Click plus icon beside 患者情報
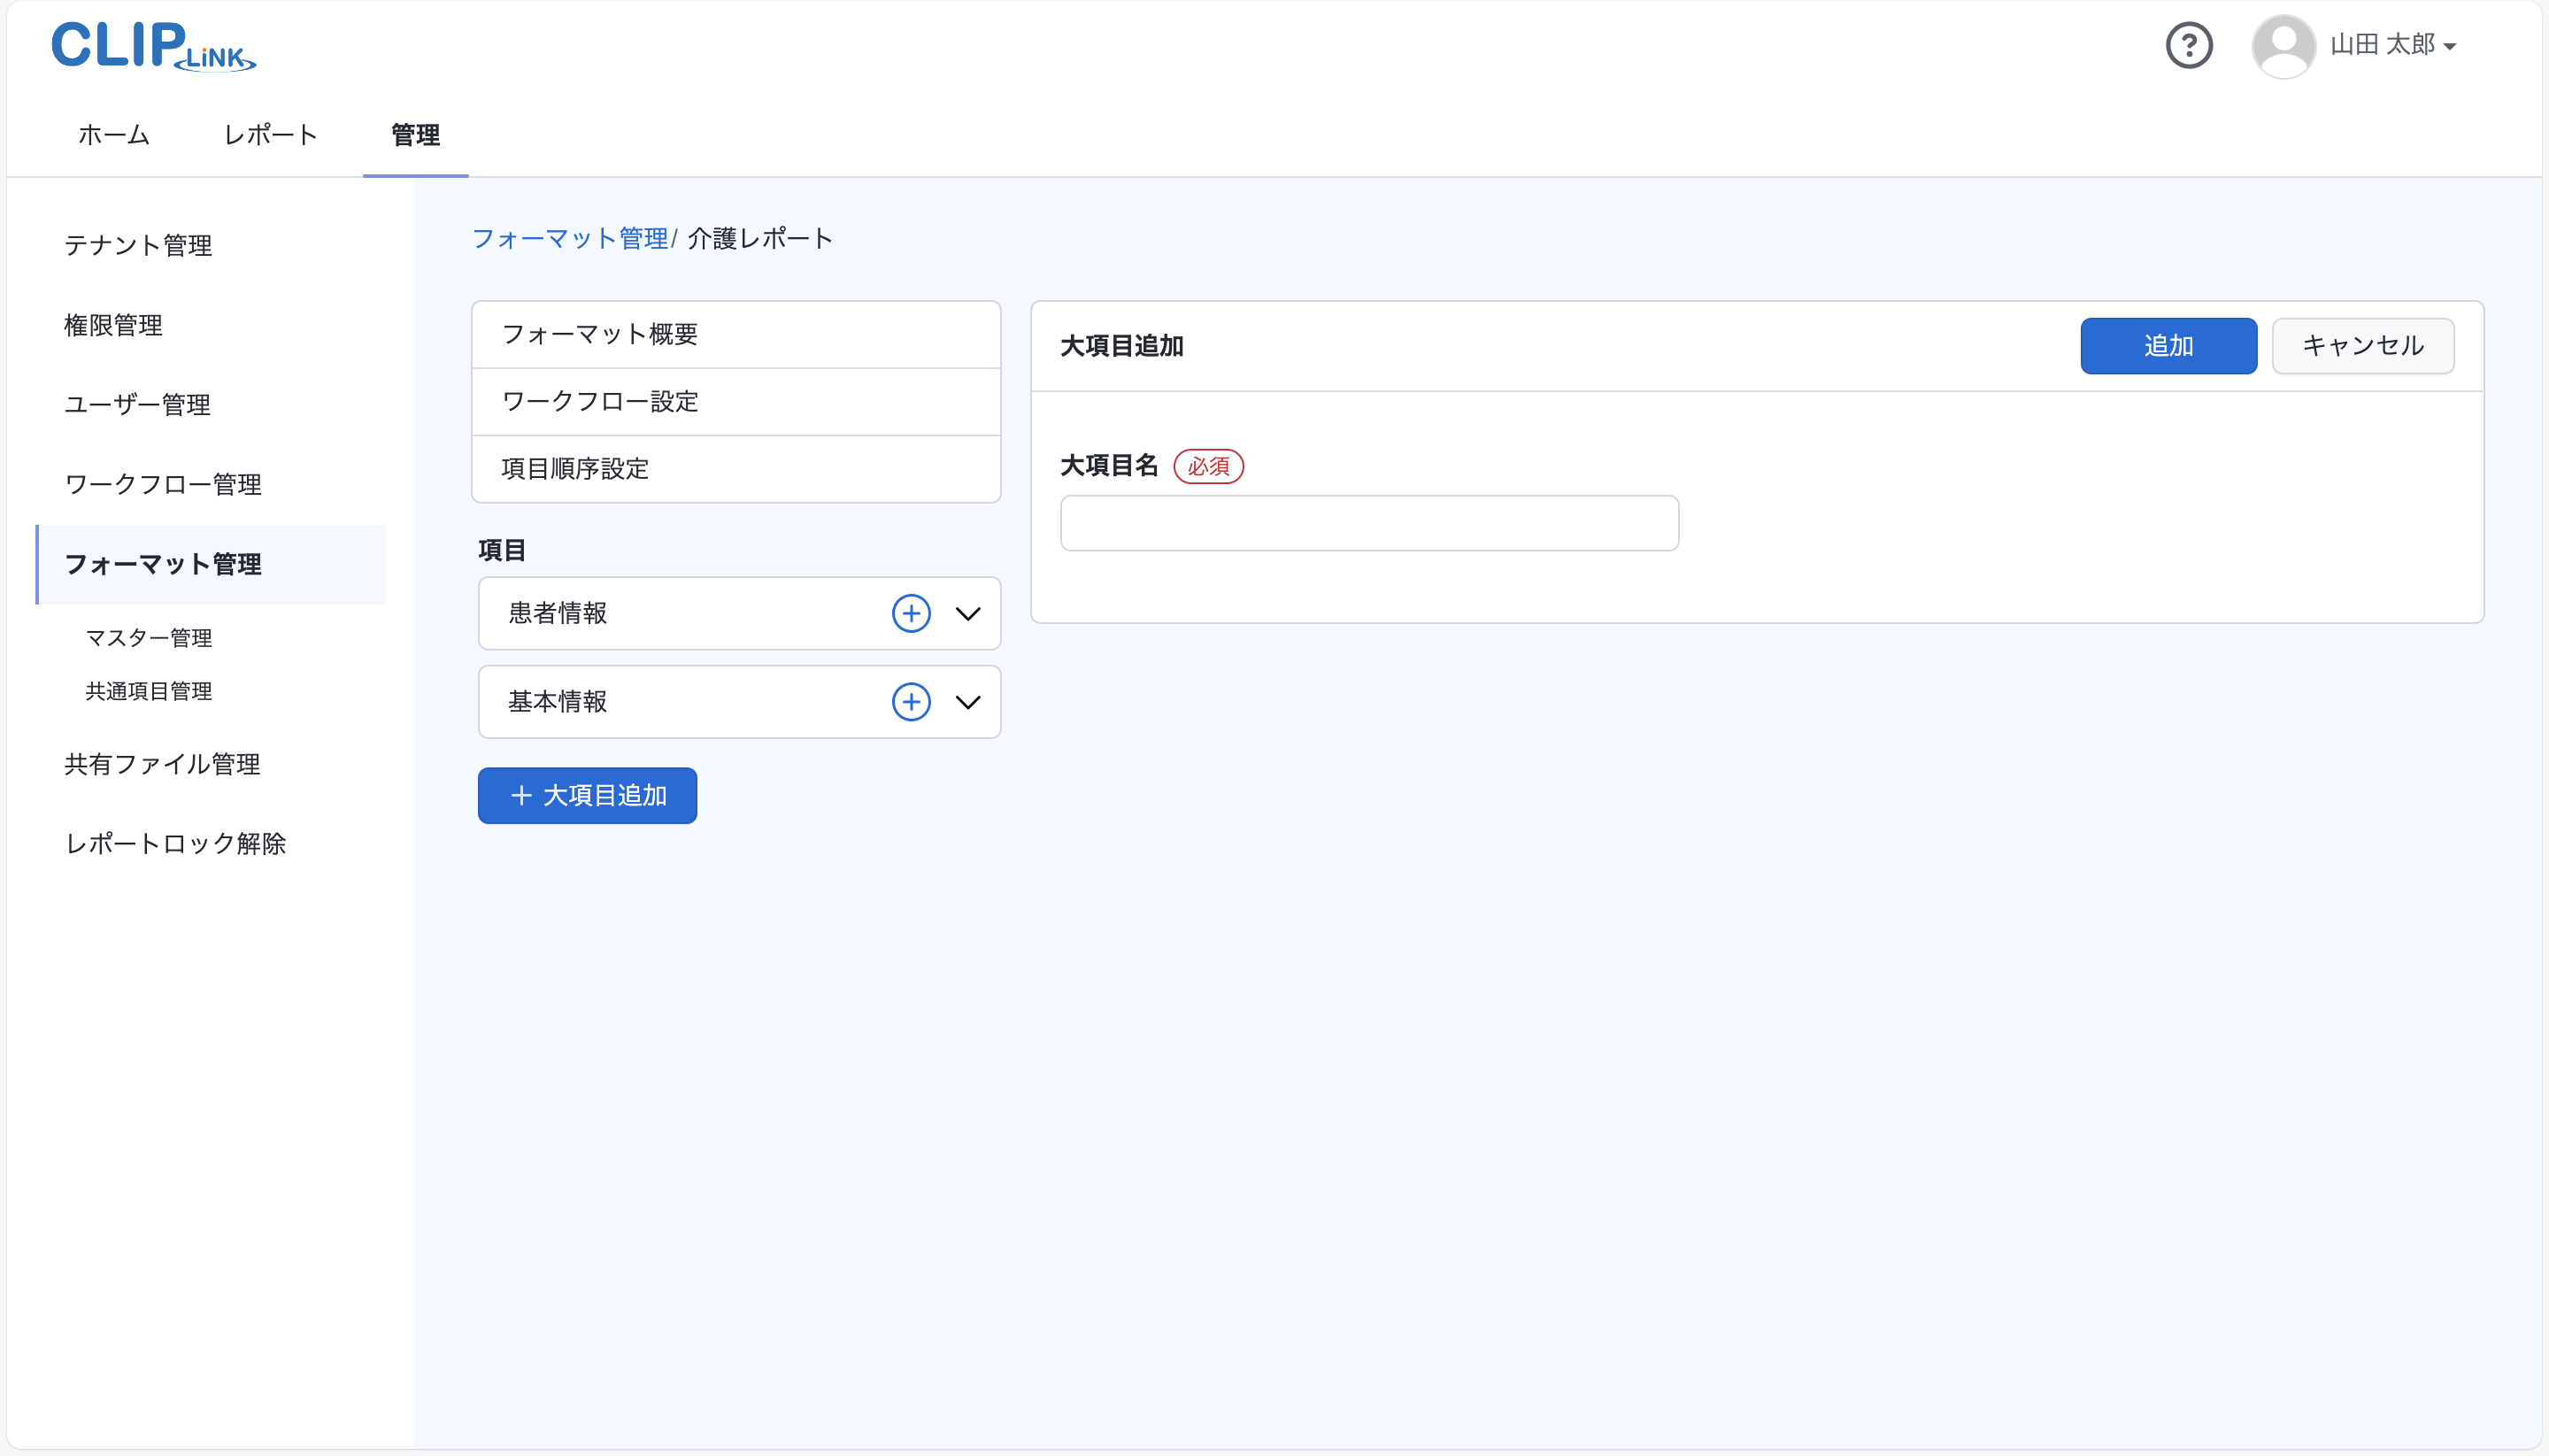The image size is (2549, 1456). tap(910, 613)
